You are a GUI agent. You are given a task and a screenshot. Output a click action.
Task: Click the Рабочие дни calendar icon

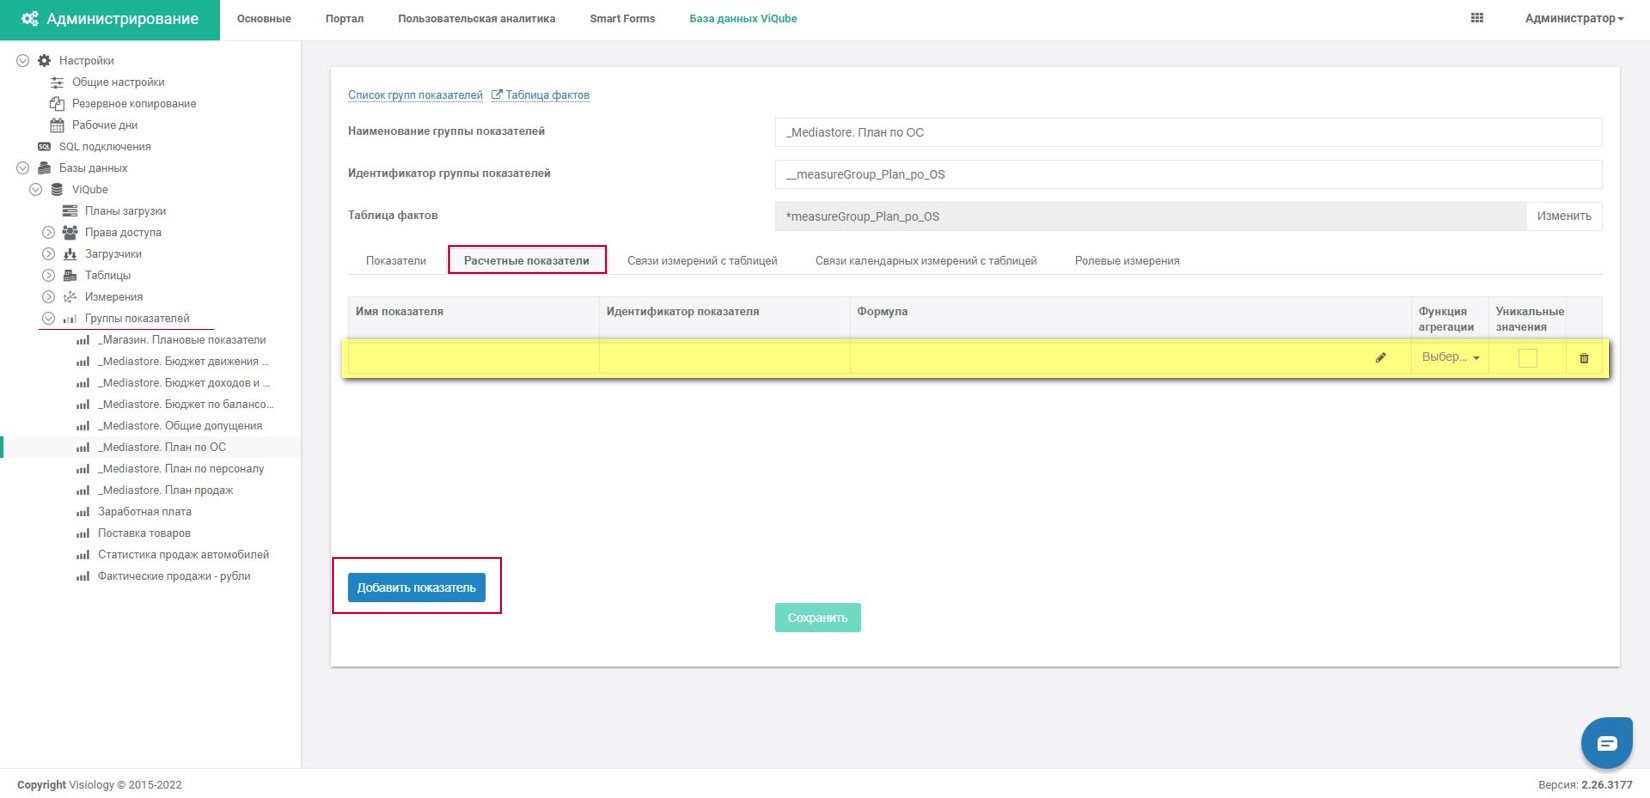(x=57, y=125)
